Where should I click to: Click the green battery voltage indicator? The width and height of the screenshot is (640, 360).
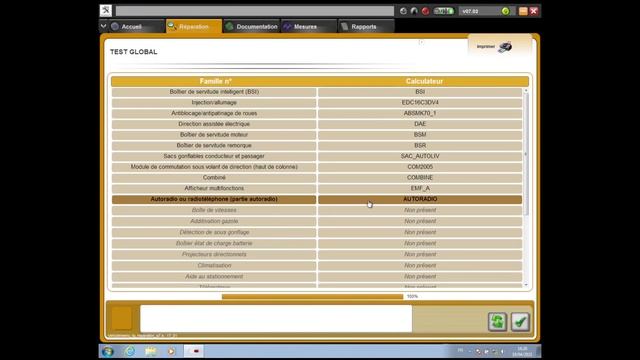click(444, 11)
